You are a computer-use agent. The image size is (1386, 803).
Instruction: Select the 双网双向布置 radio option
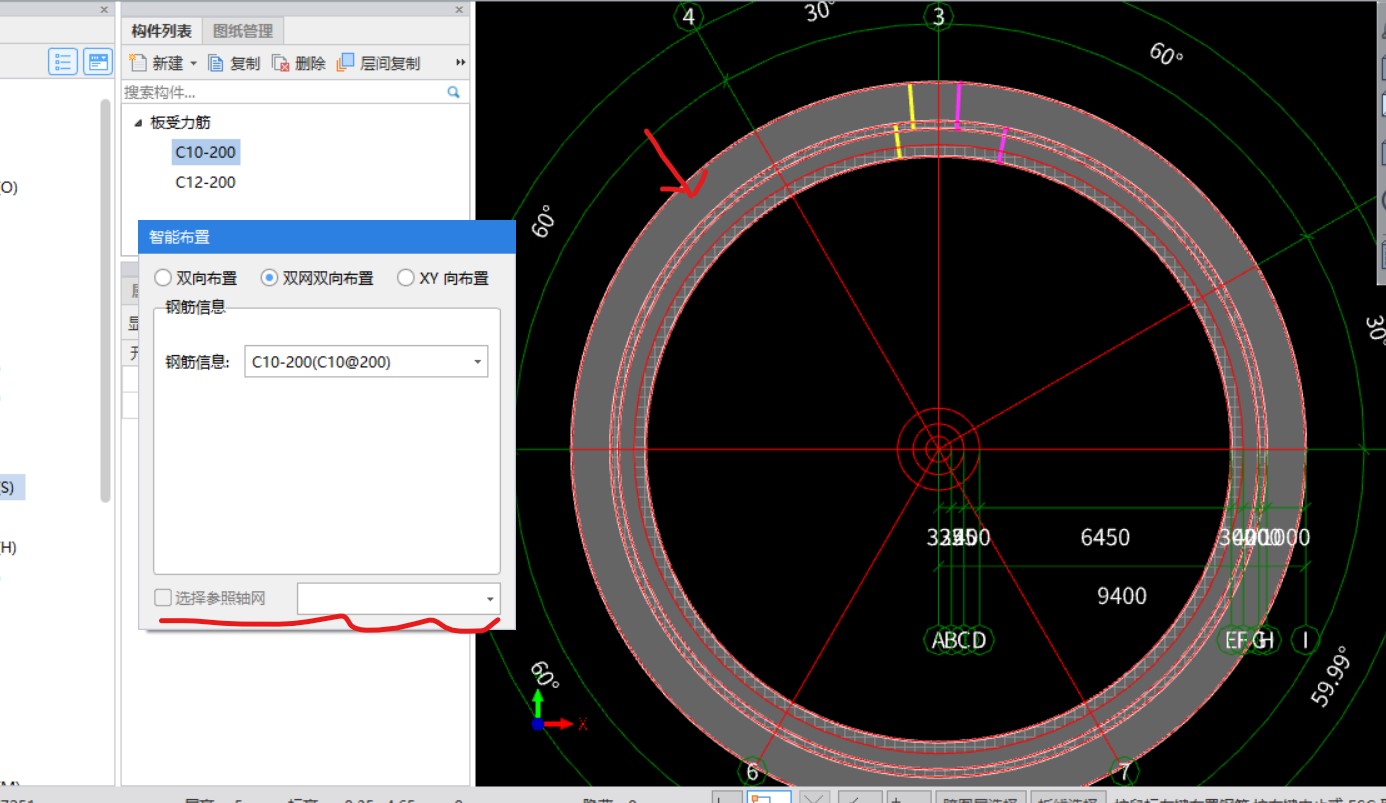point(317,278)
